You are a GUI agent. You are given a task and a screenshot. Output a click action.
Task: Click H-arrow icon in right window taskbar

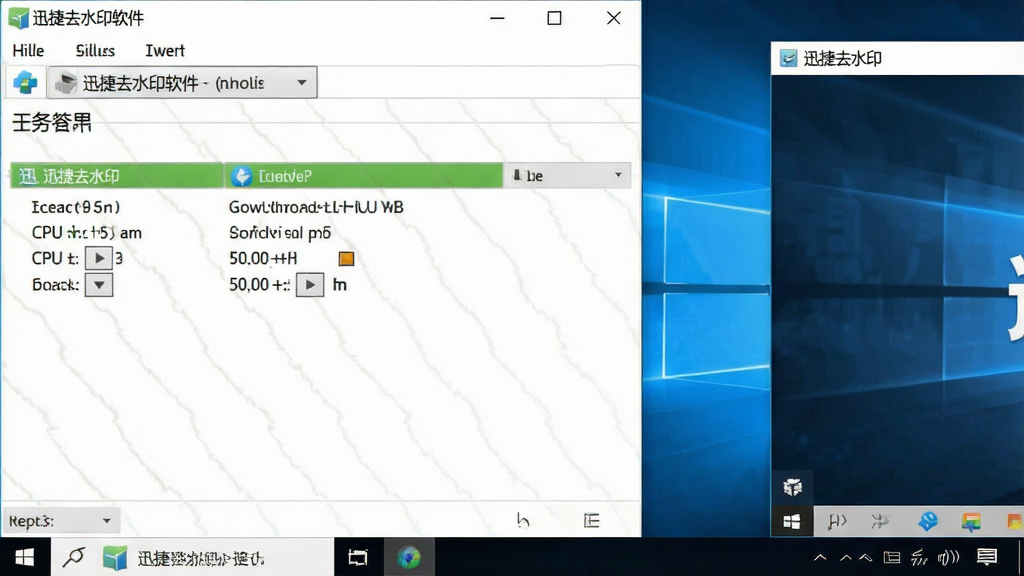(837, 521)
